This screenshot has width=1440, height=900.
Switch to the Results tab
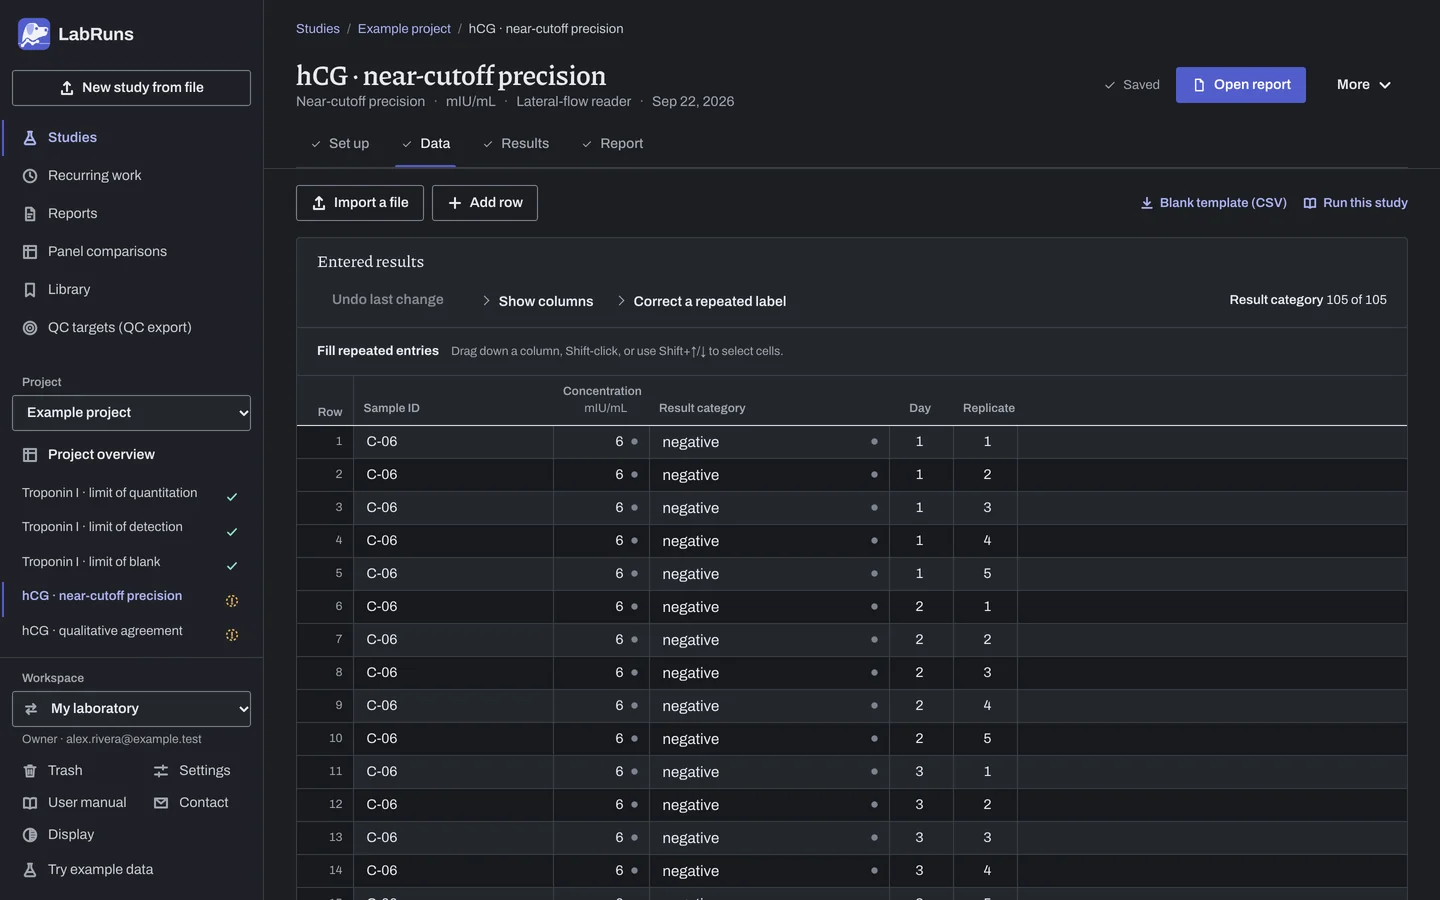coord(516,144)
